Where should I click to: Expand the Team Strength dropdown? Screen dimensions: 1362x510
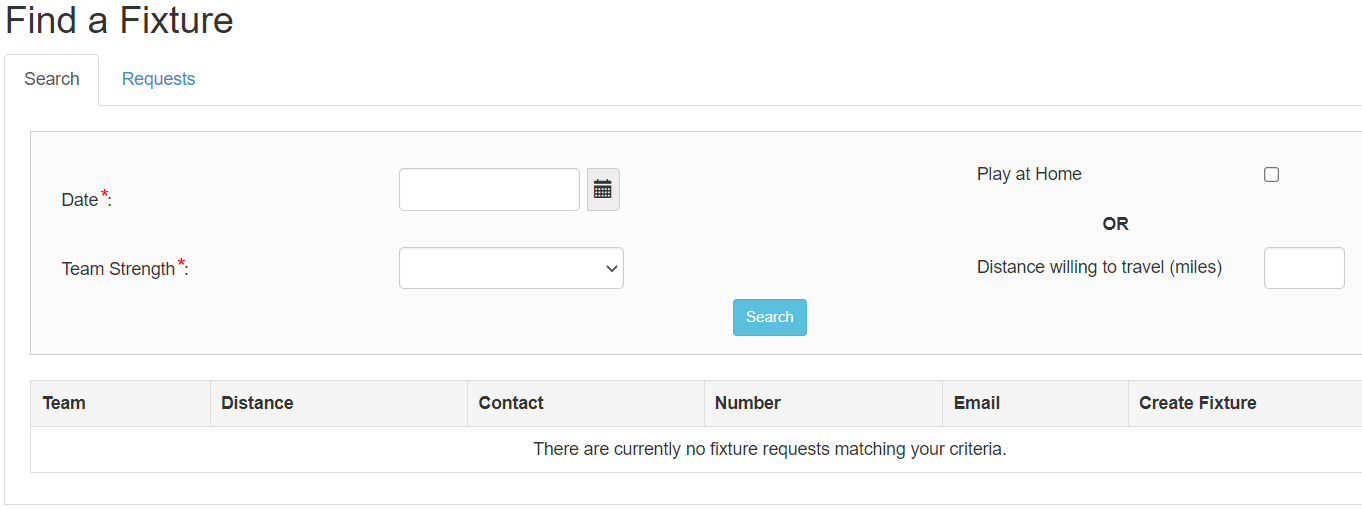pyautogui.click(x=511, y=268)
